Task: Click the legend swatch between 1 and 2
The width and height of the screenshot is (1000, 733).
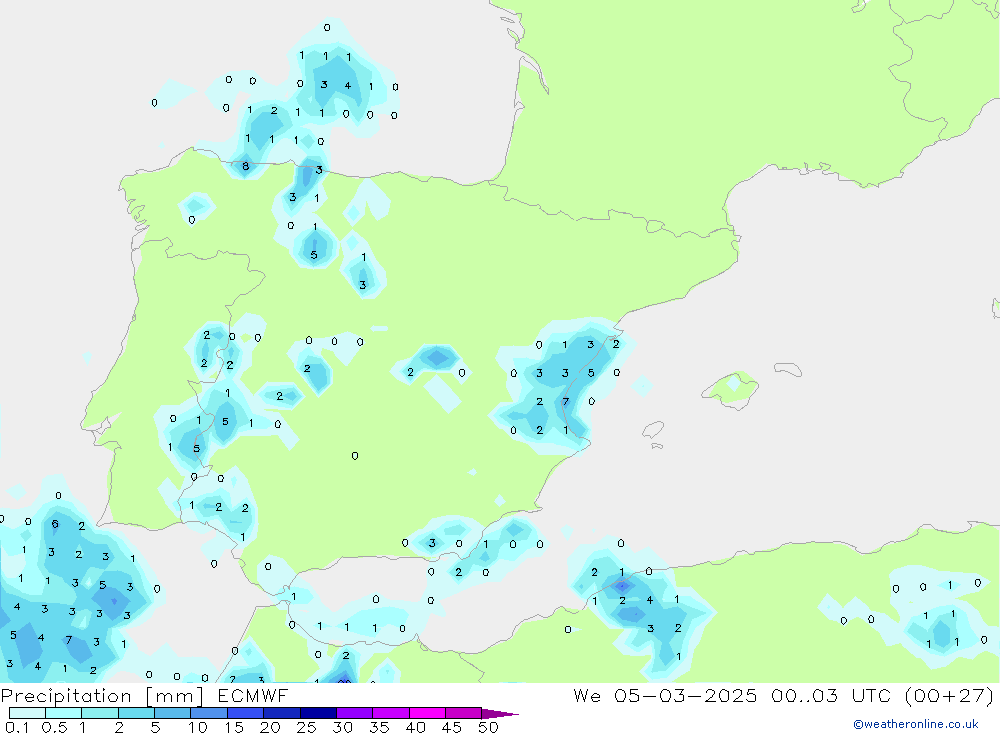Action: pos(100,713)
